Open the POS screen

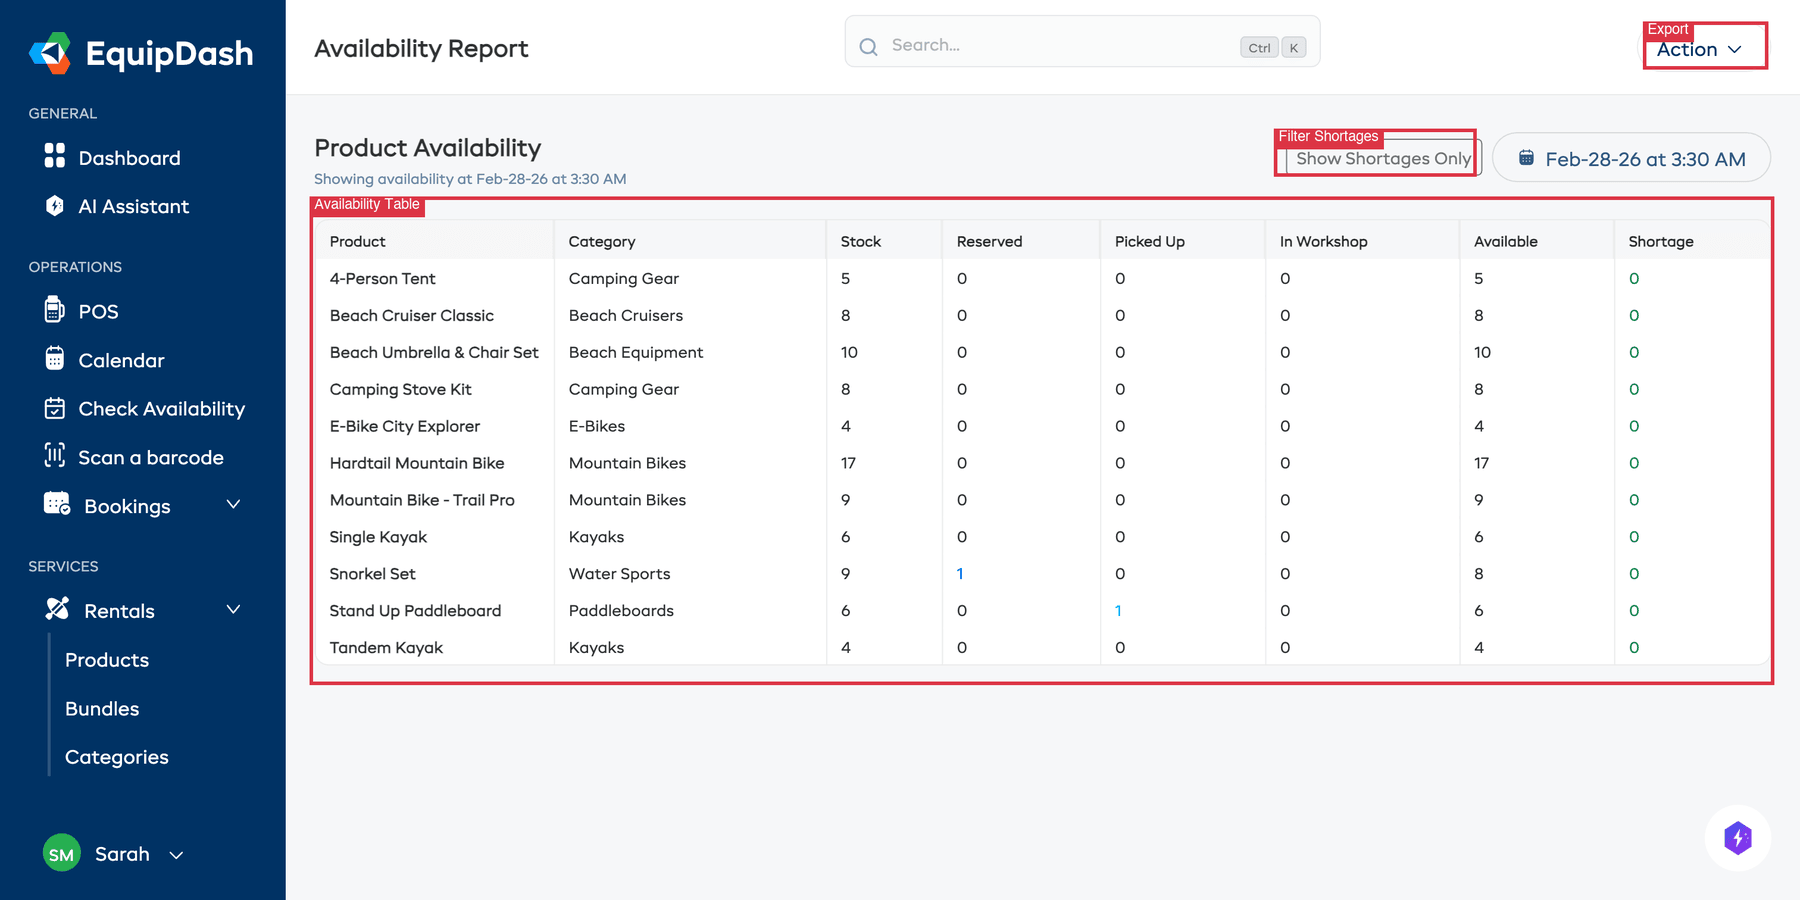coord(96,311)
